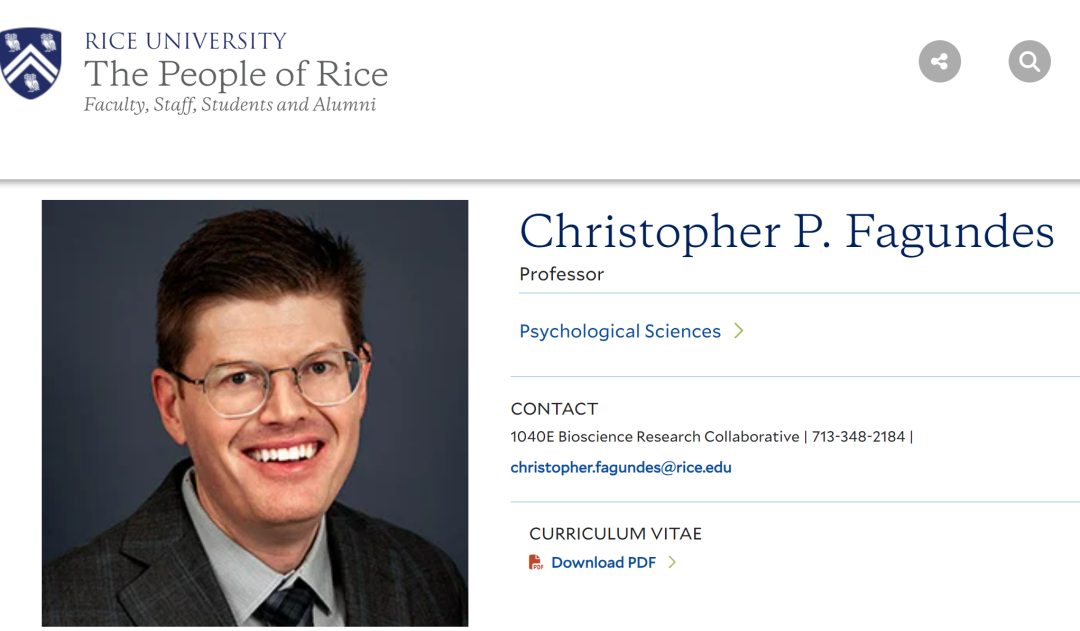This screenshot has width=1080, height=631.
Task: Click the share icon in the header
Action: pyautogui.click(x=939, y=61)
